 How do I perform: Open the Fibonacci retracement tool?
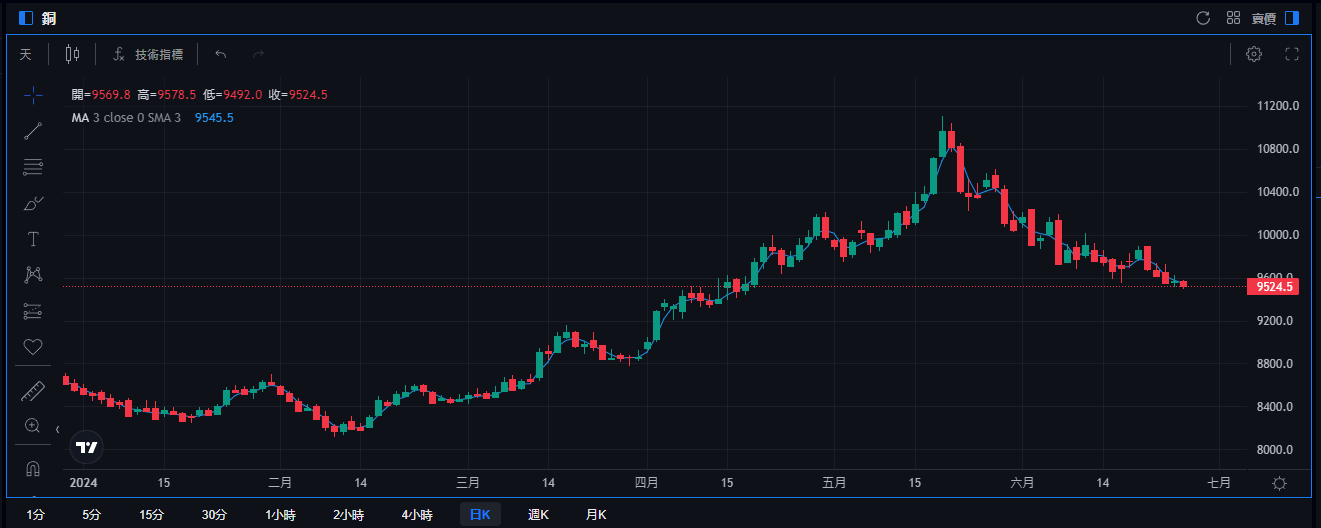tap(33, 167)
